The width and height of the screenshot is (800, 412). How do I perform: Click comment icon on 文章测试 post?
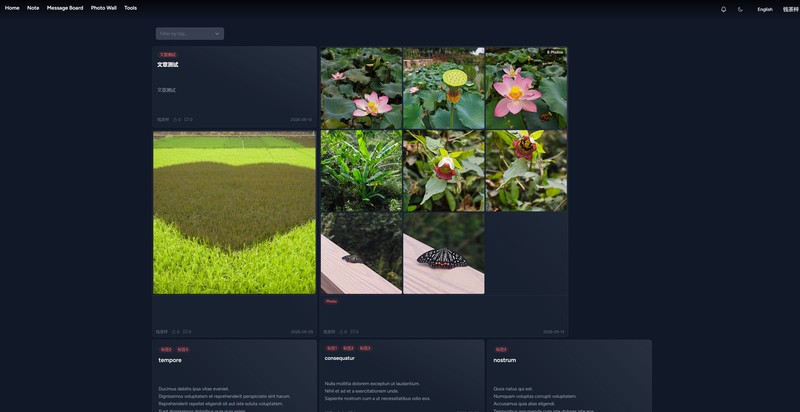pyautogui.click(x=188, y=120)
